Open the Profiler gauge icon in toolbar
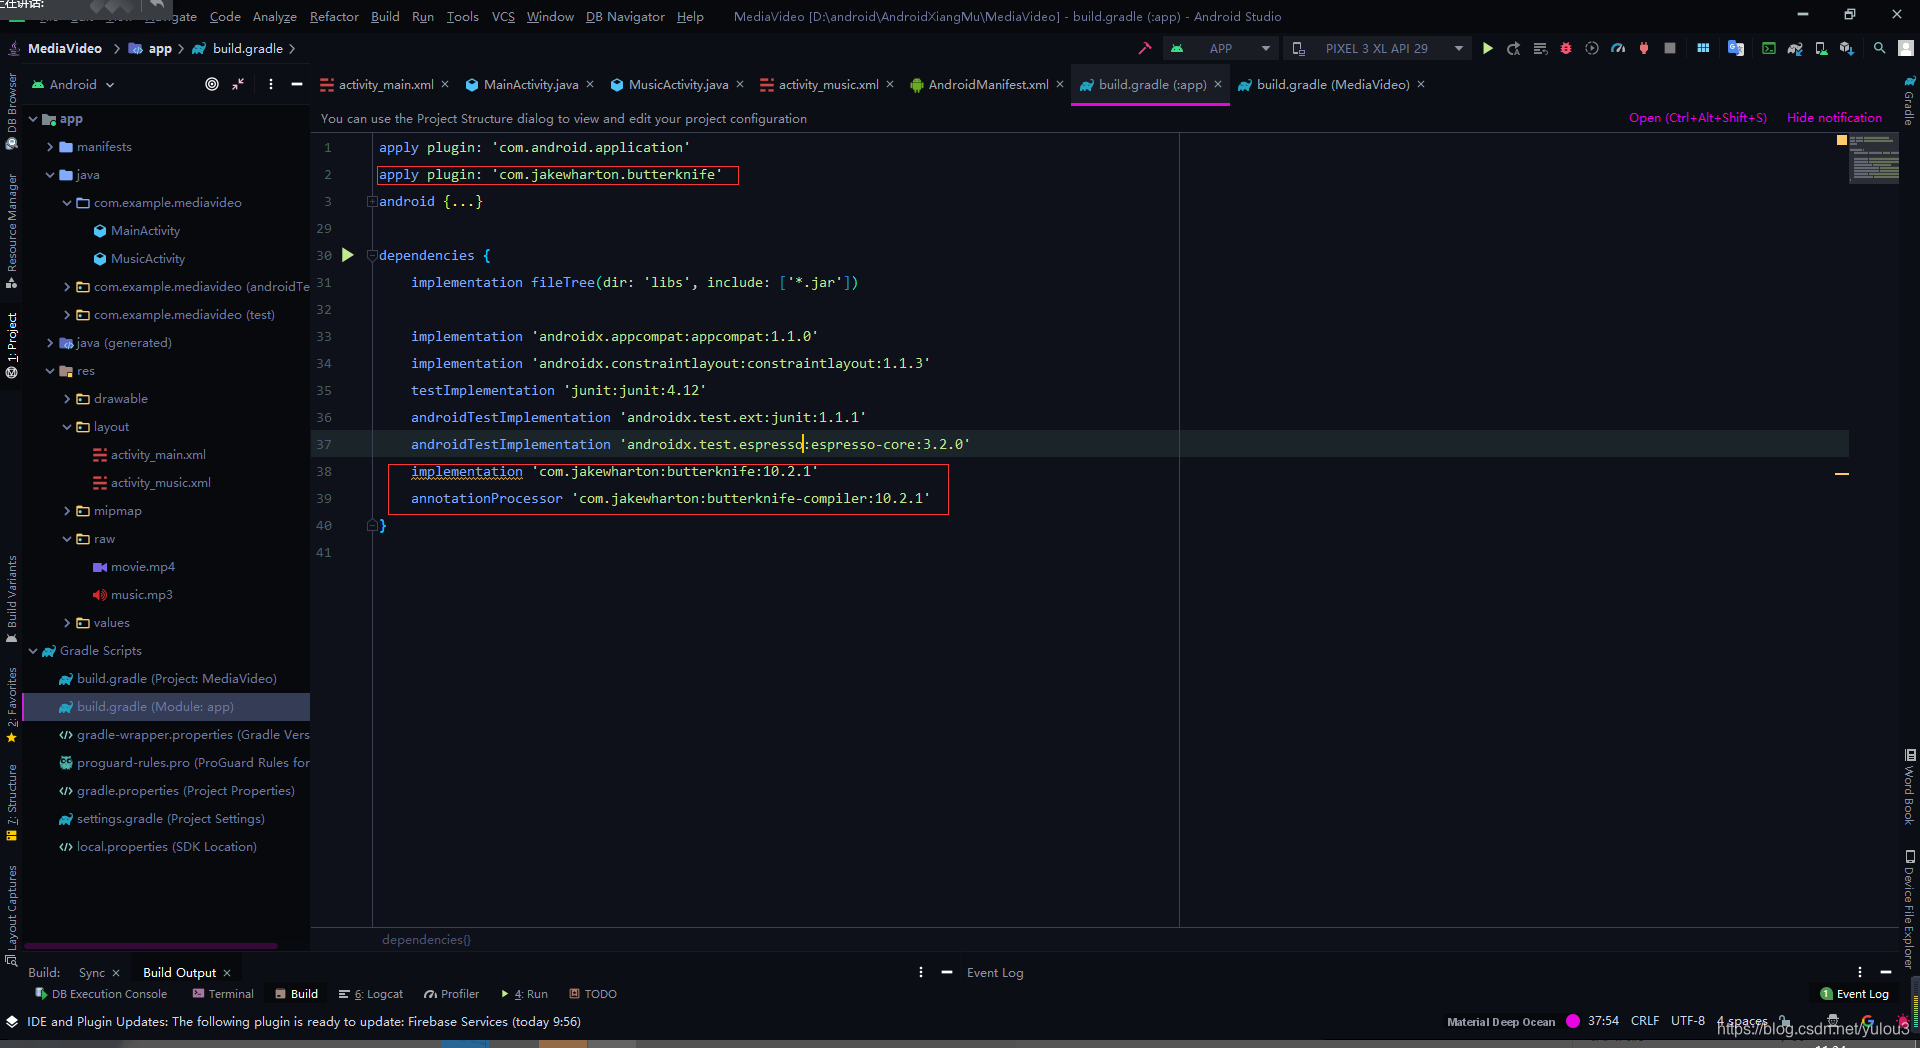The height and width of the screenshot is (1048, 1920). (x=1618, y=48)
